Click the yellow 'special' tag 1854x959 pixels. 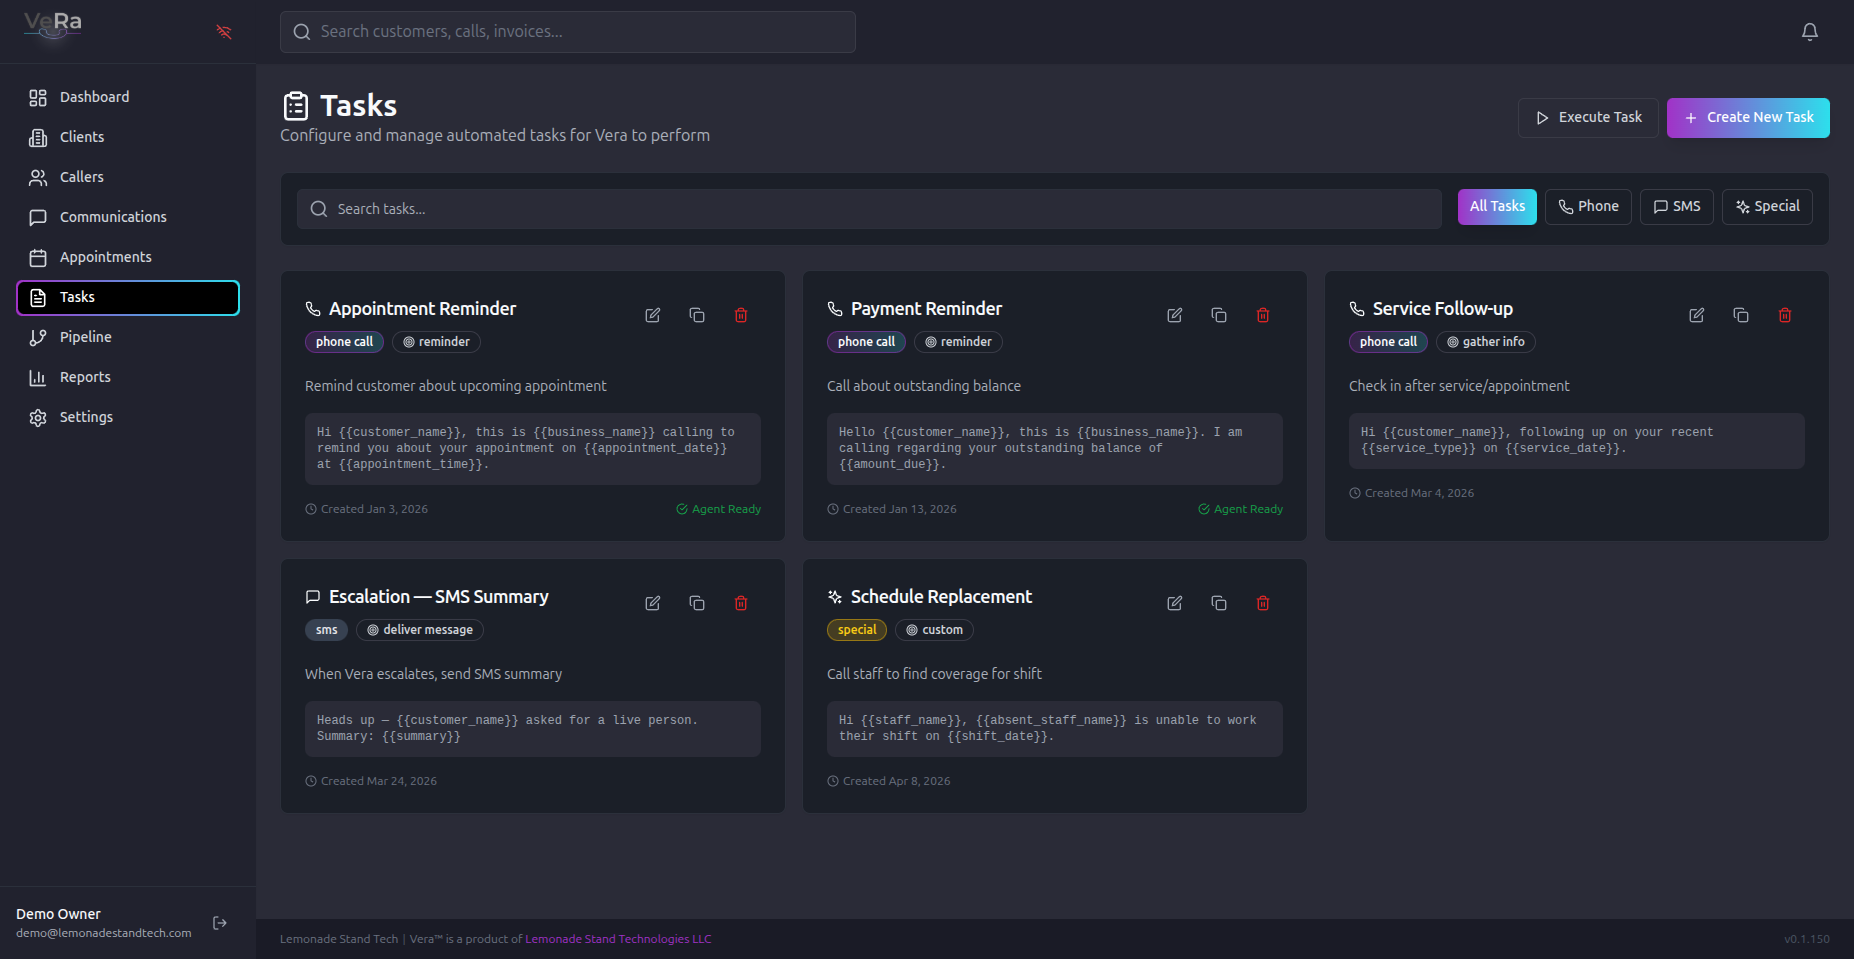(x=857, y=630)
